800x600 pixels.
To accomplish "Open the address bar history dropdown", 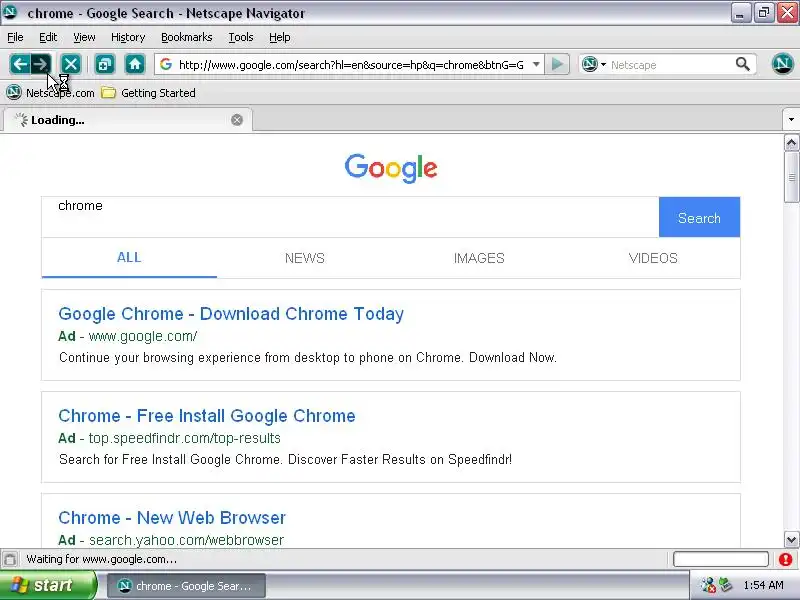I will click(536, 64).
